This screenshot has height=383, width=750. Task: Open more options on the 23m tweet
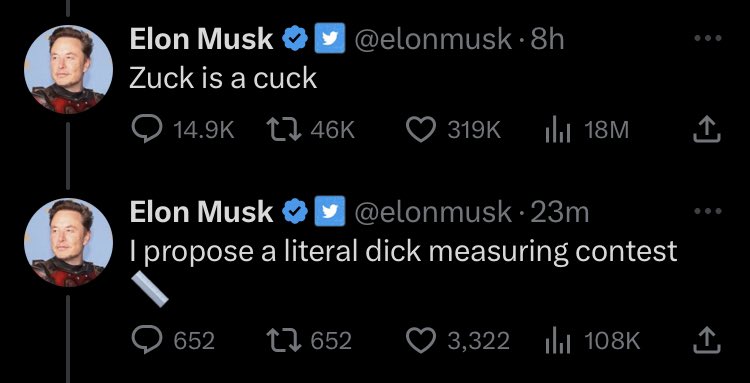707,211
